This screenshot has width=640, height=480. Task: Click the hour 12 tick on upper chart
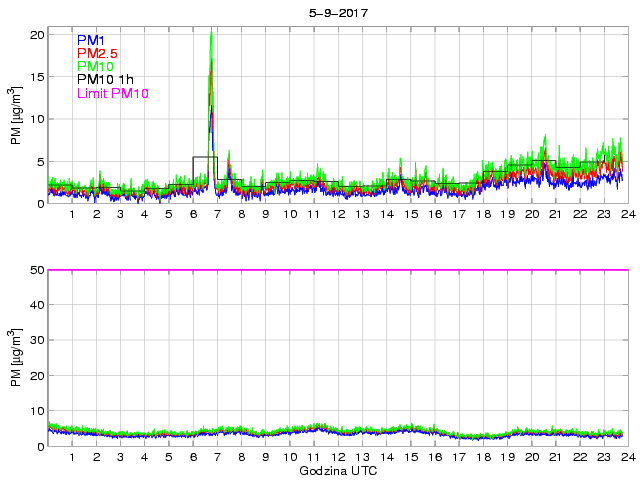point(338,214)
